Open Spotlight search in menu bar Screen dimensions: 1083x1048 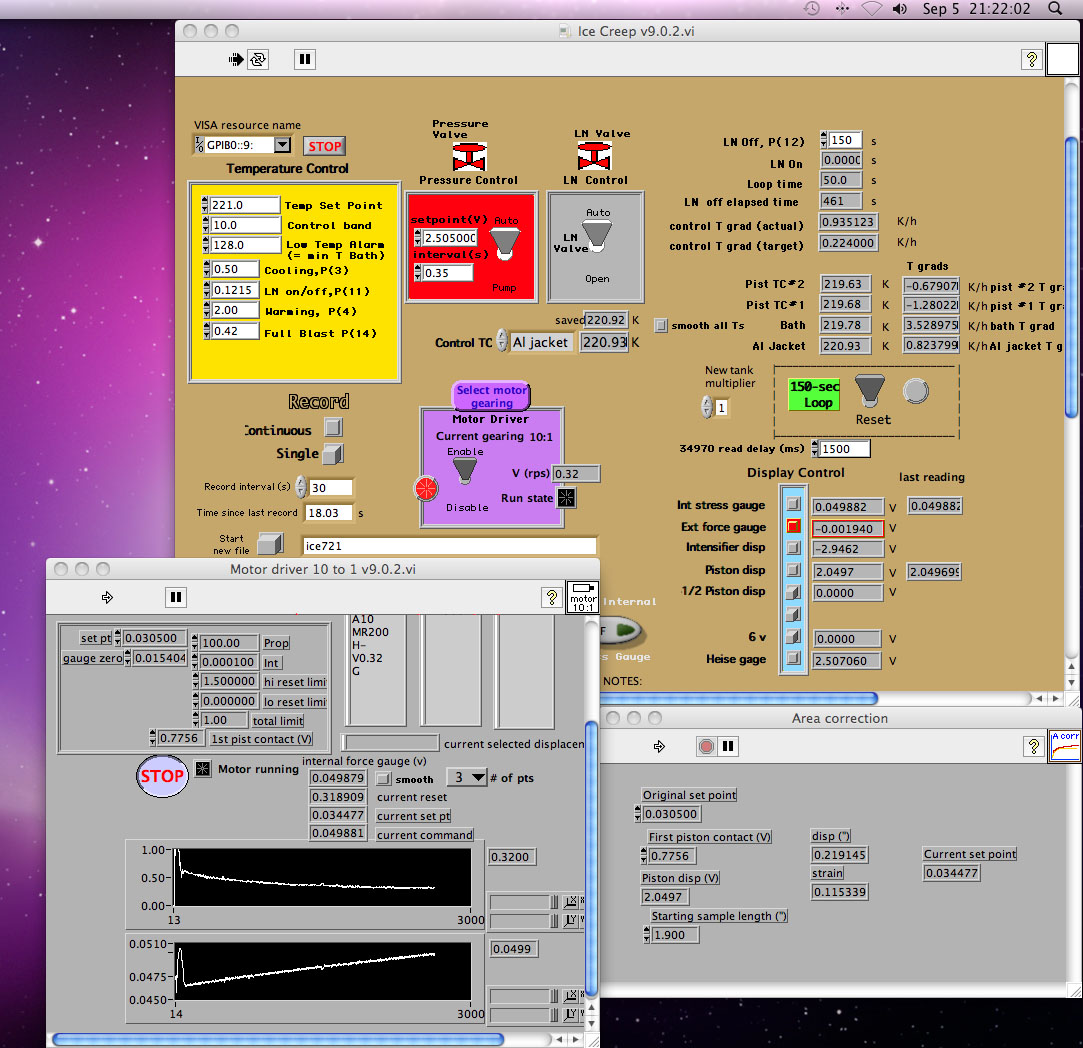pyautogui.click(x=1055, y=9)
